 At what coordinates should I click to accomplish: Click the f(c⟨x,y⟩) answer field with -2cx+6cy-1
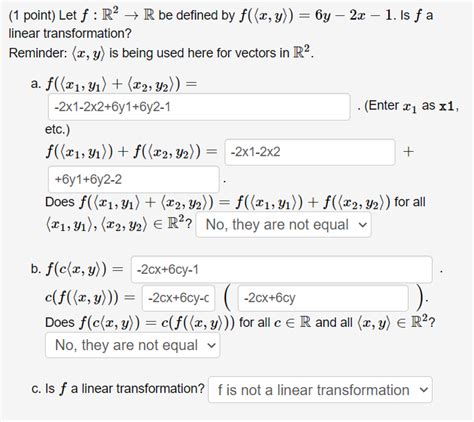click(x=282, y=269)
